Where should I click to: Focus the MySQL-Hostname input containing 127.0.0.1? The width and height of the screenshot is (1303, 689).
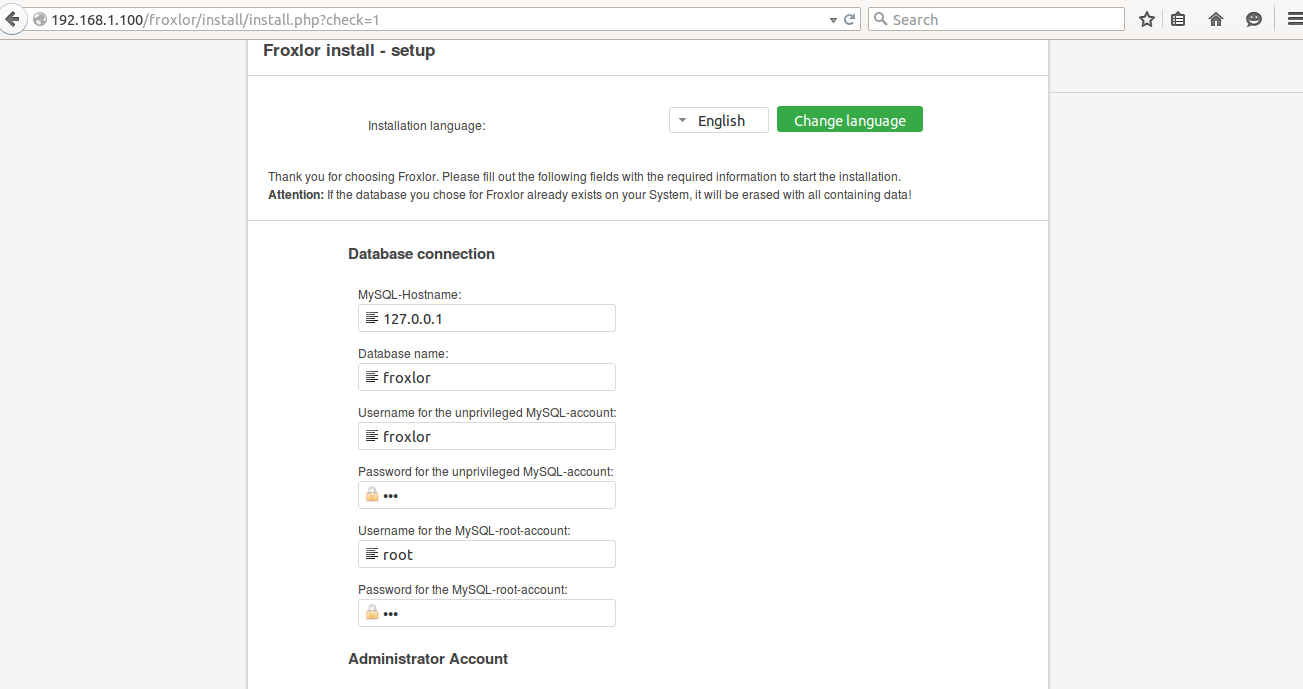click(487, 318)
